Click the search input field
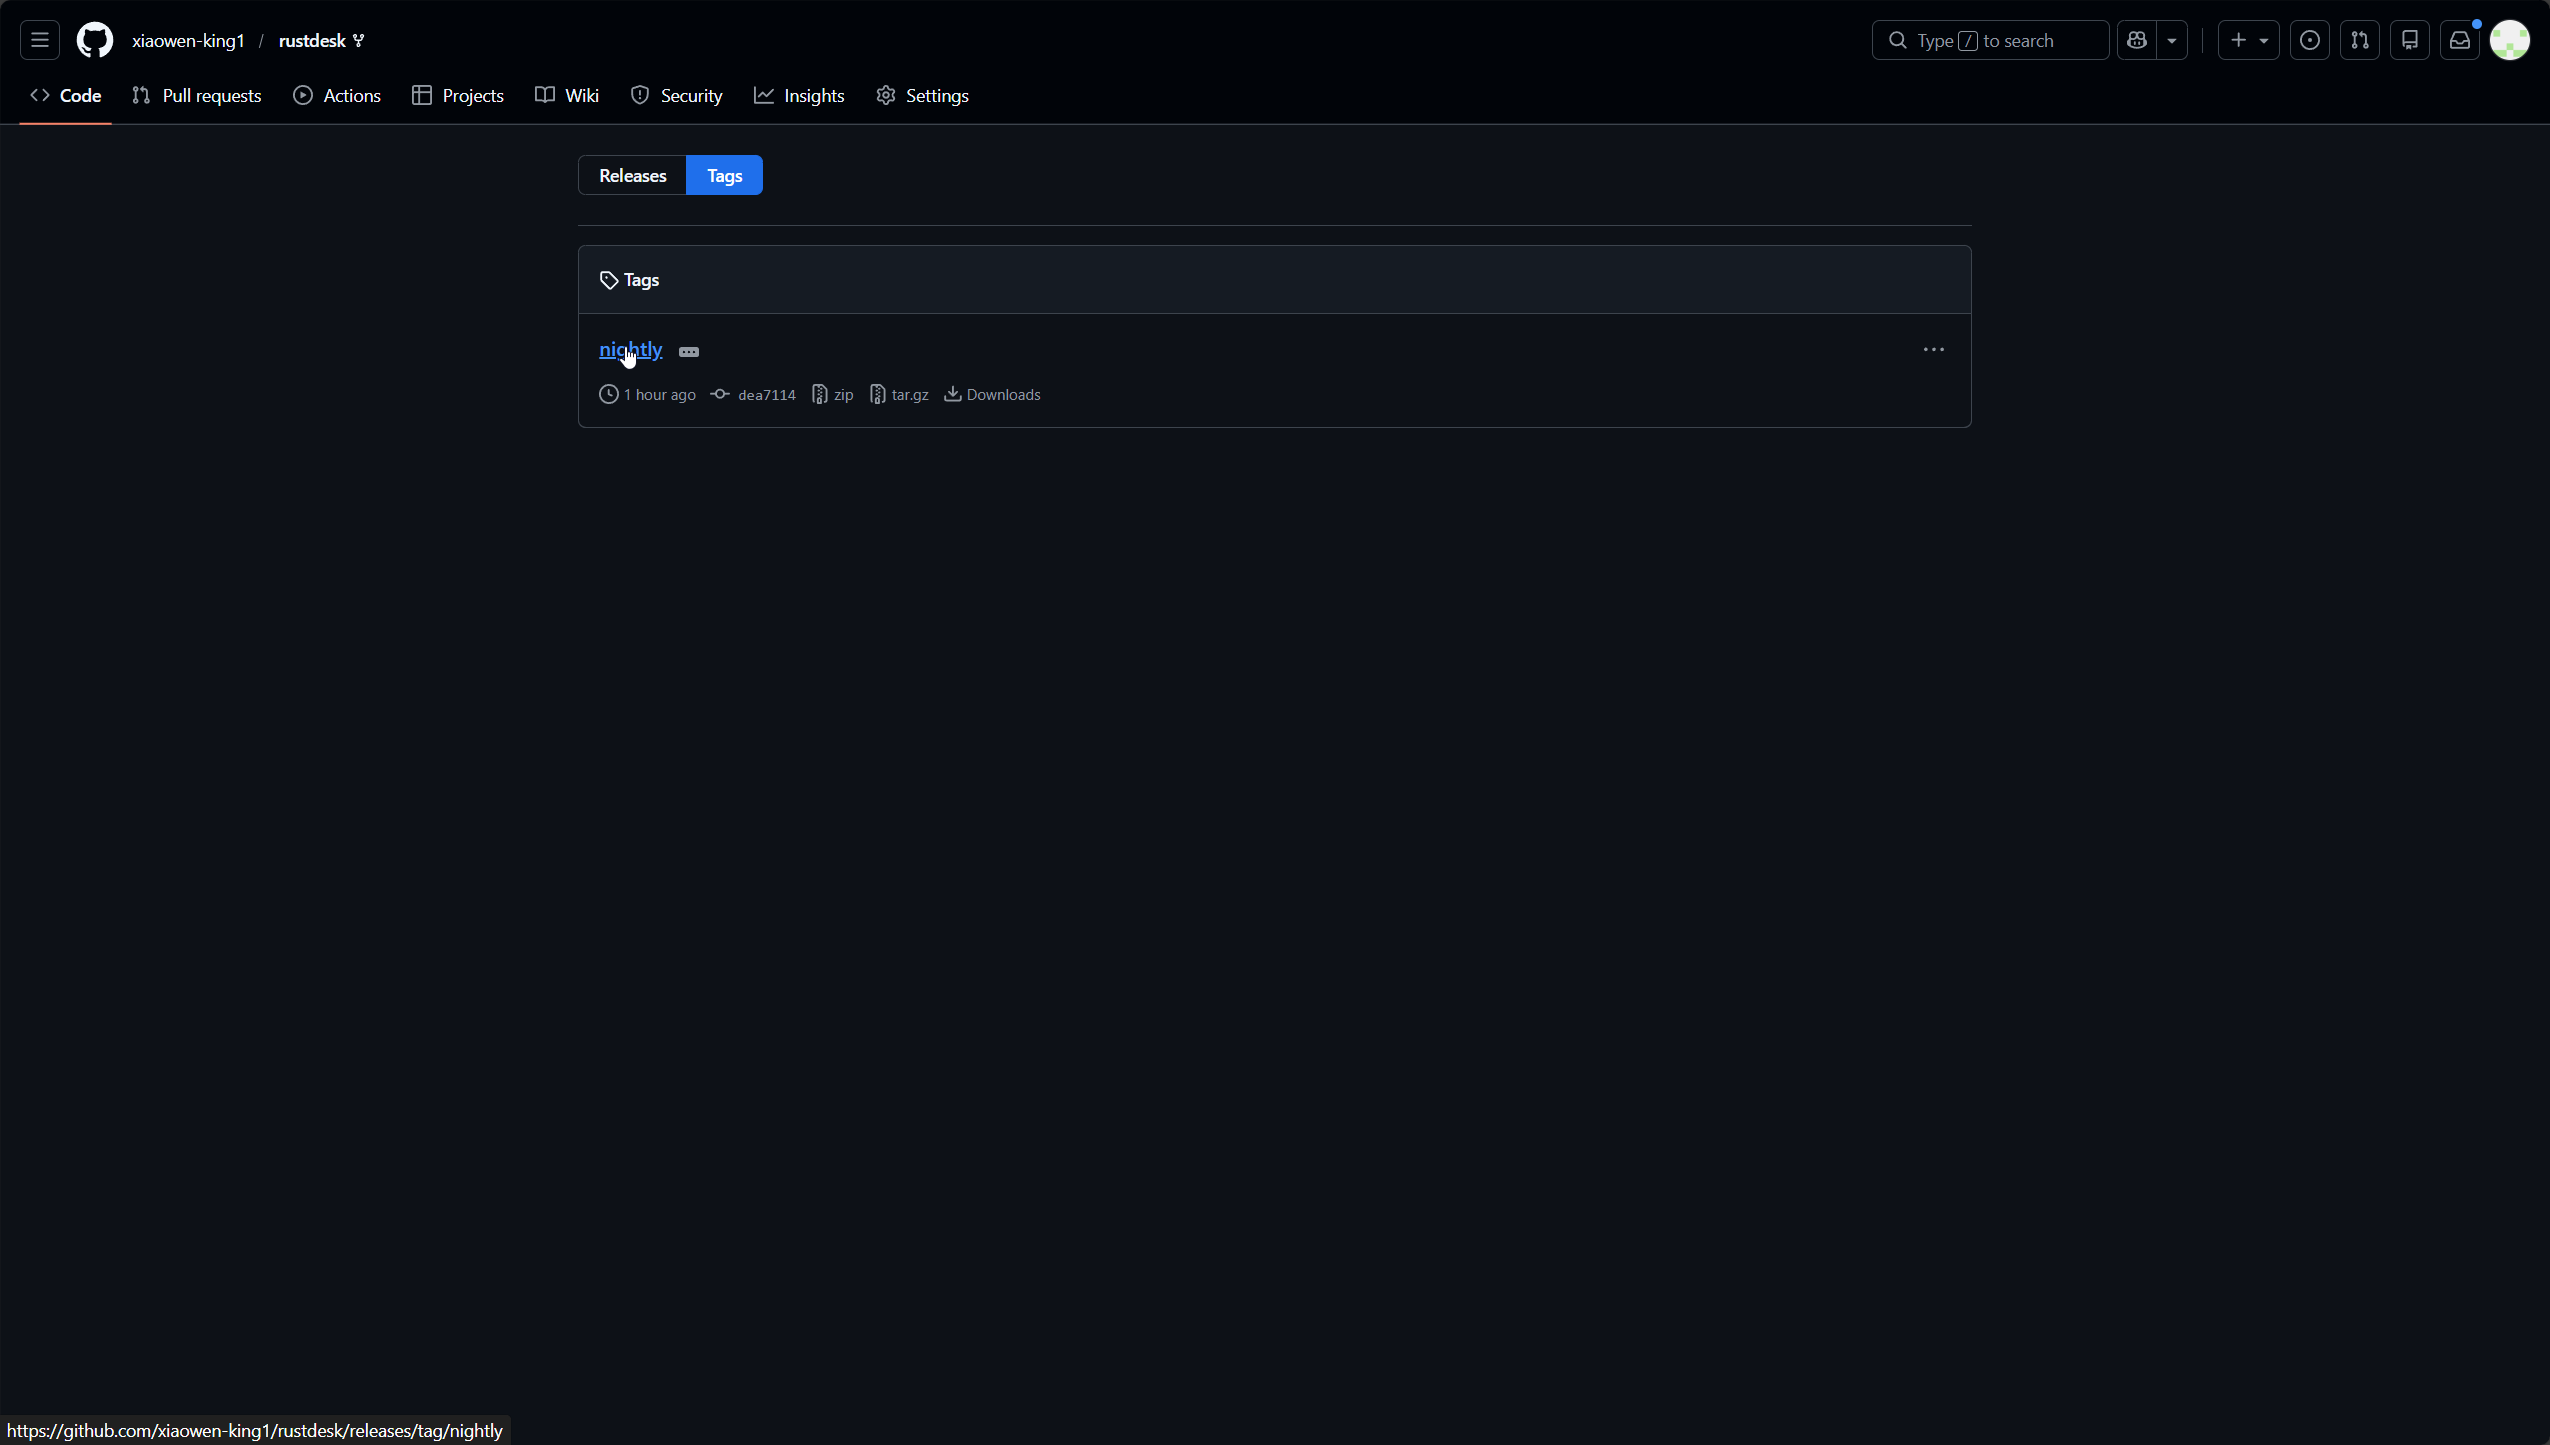The width and height of the screenshot is (2550, 1445). click(x=1990, y=40)
